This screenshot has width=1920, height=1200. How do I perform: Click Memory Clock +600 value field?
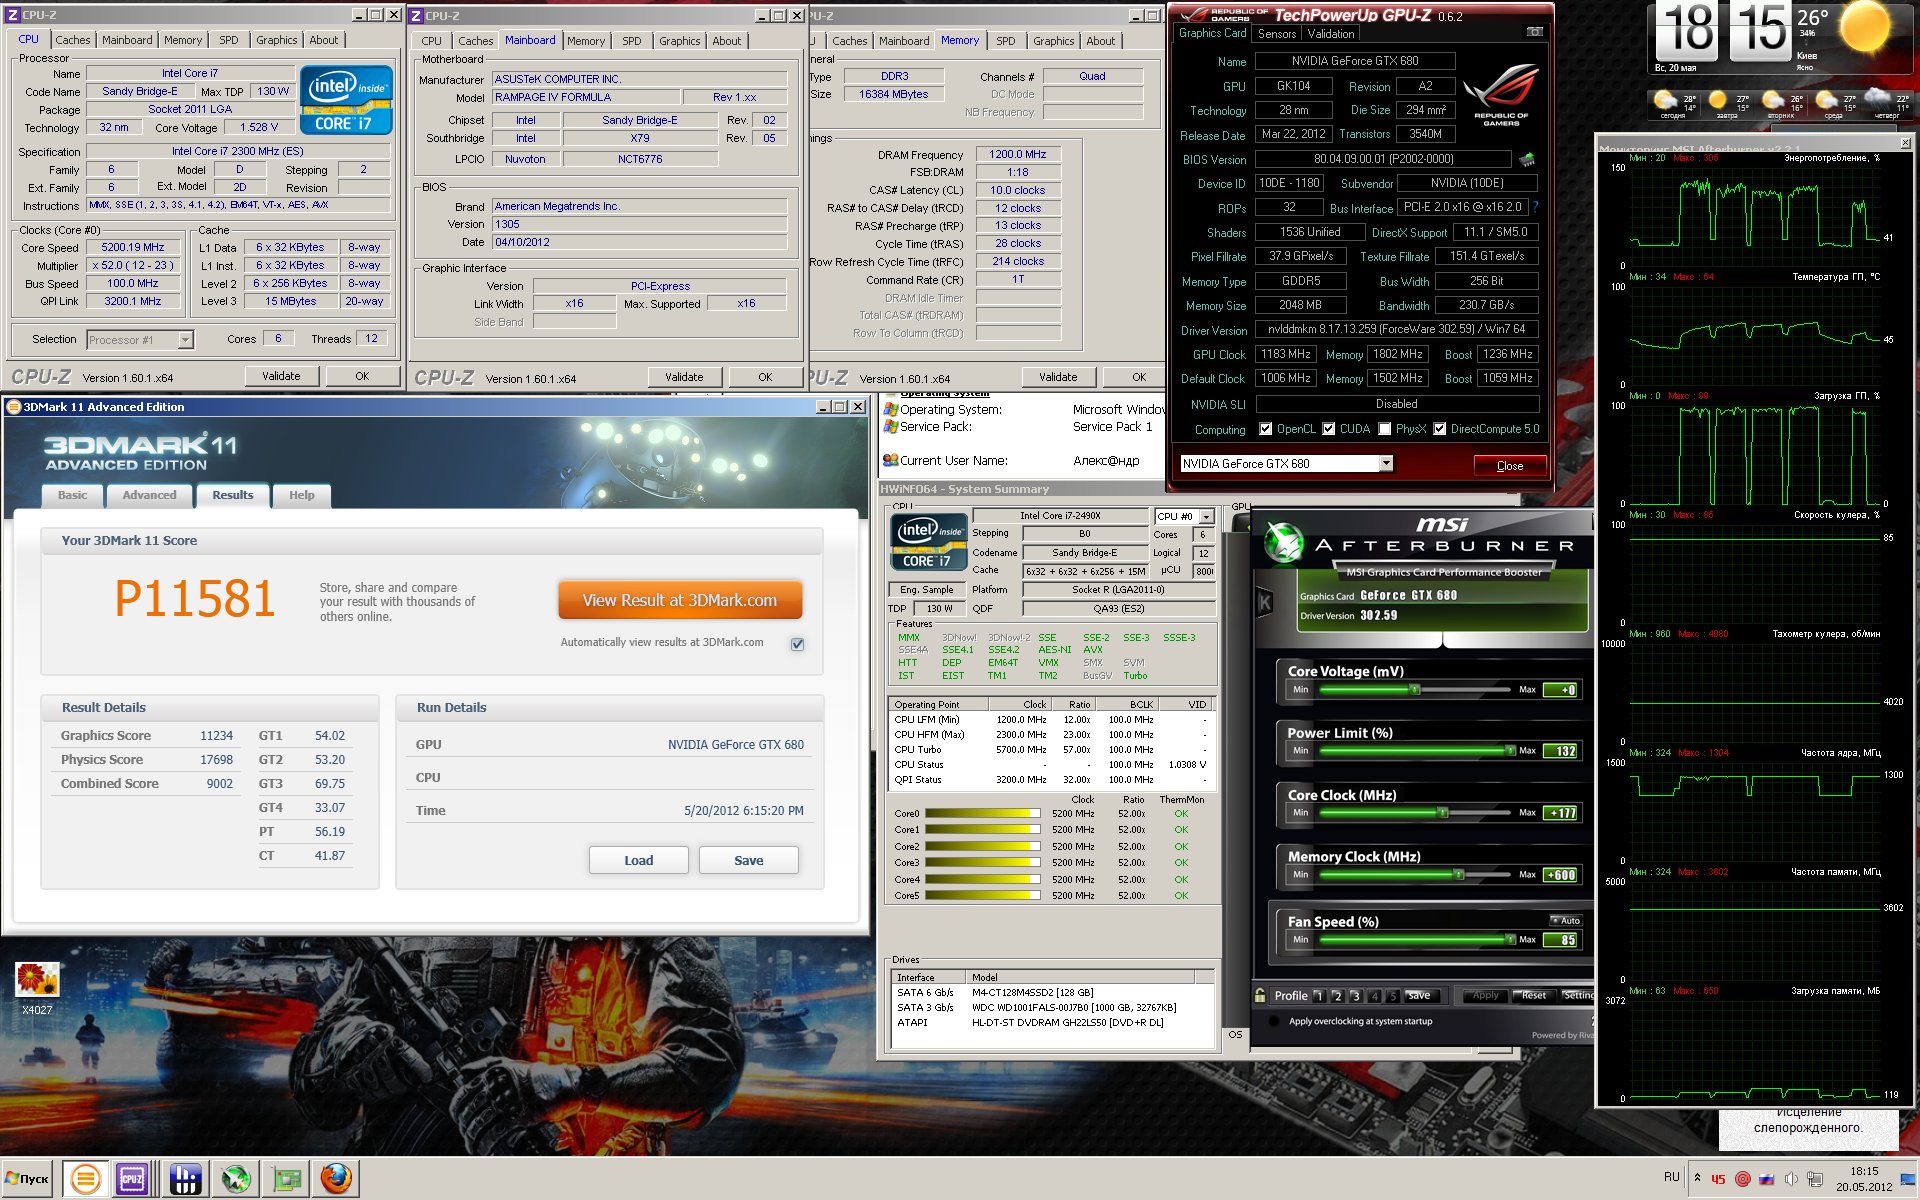[x=1561, y=875]
